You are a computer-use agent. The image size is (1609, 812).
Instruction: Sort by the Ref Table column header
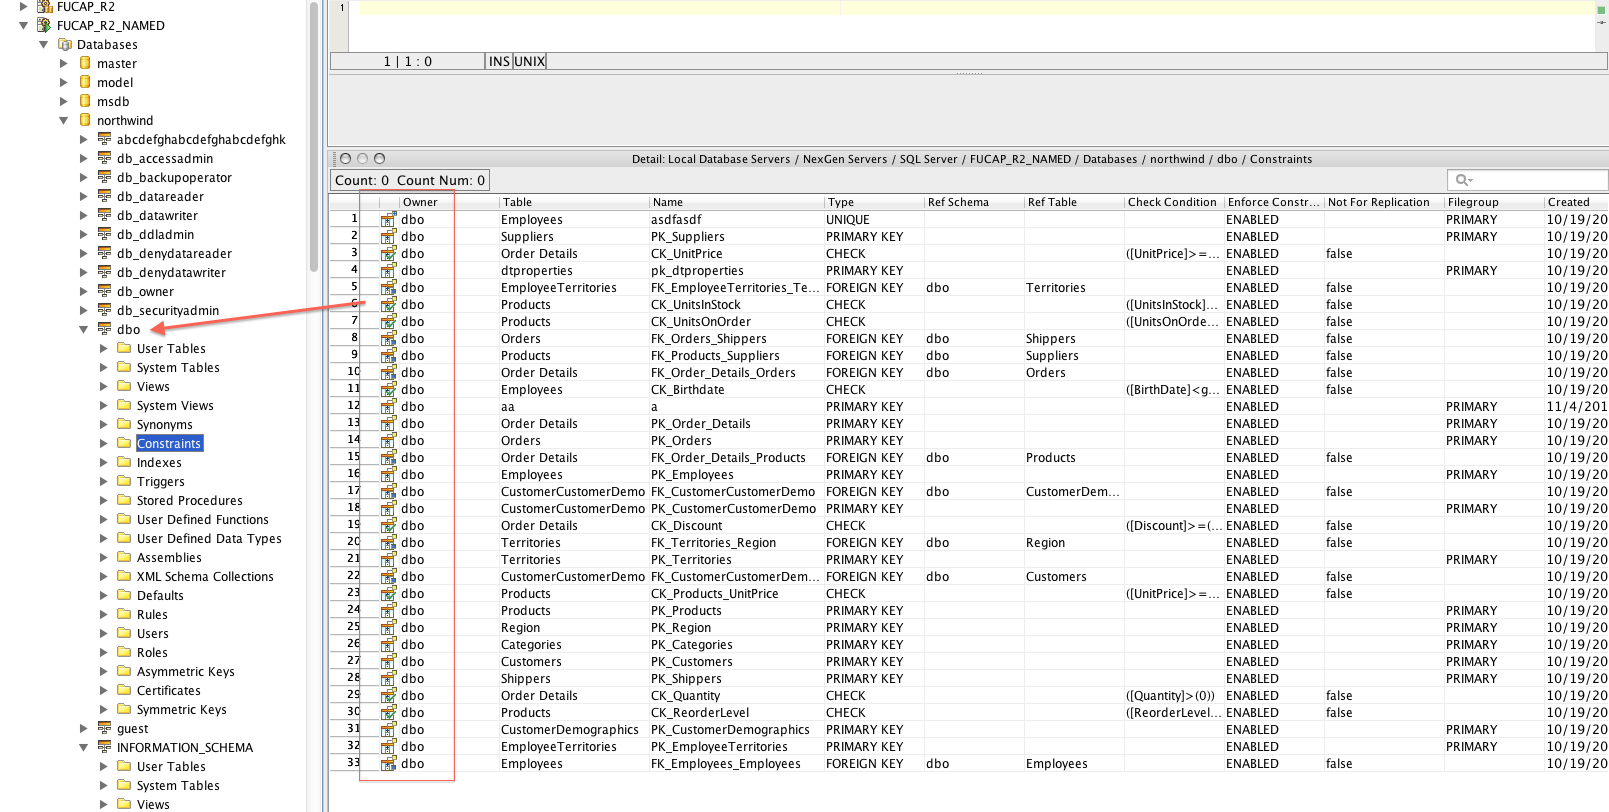(1074, 202)
